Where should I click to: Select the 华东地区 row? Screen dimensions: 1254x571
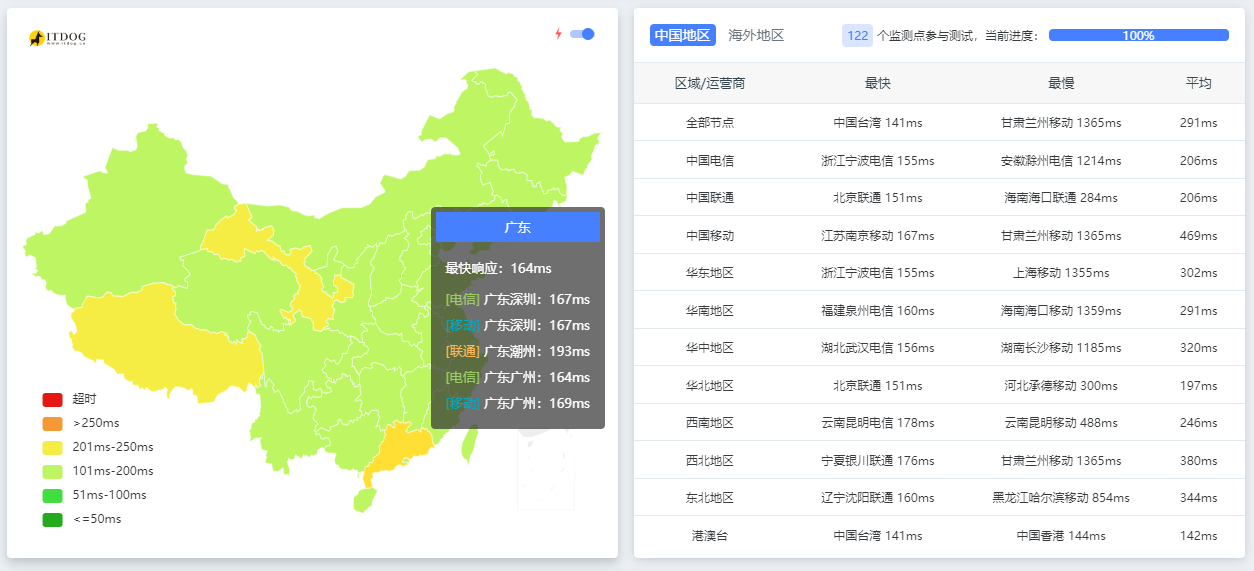coord(710,273)
